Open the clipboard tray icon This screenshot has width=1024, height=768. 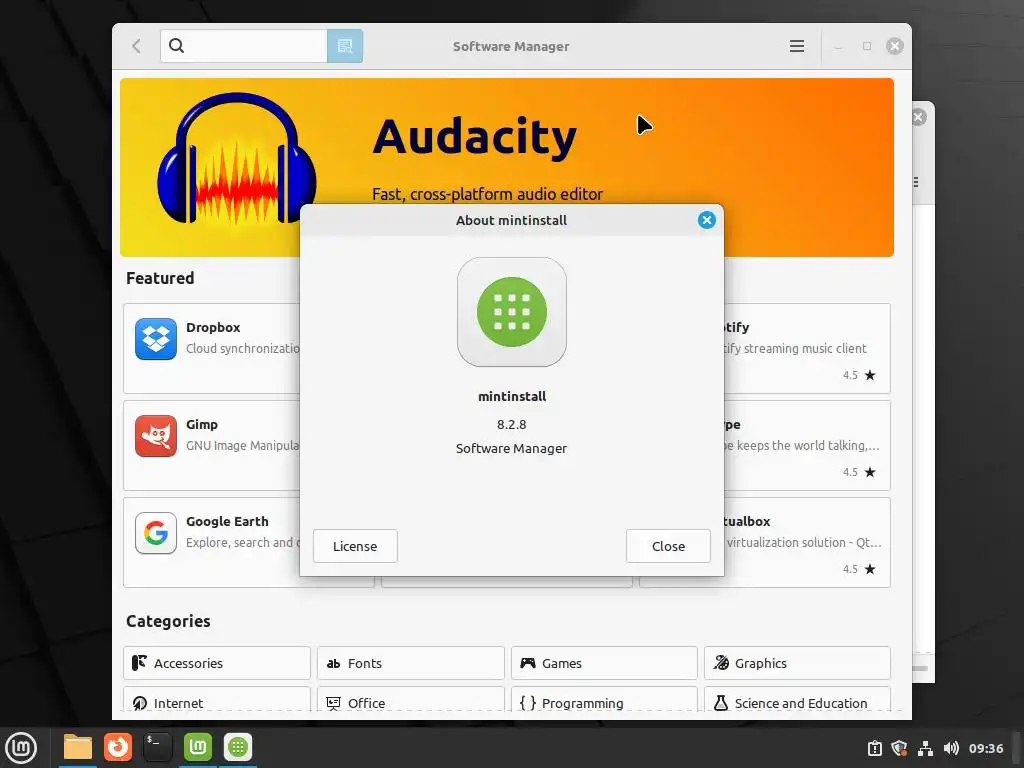tap(875, 748)
